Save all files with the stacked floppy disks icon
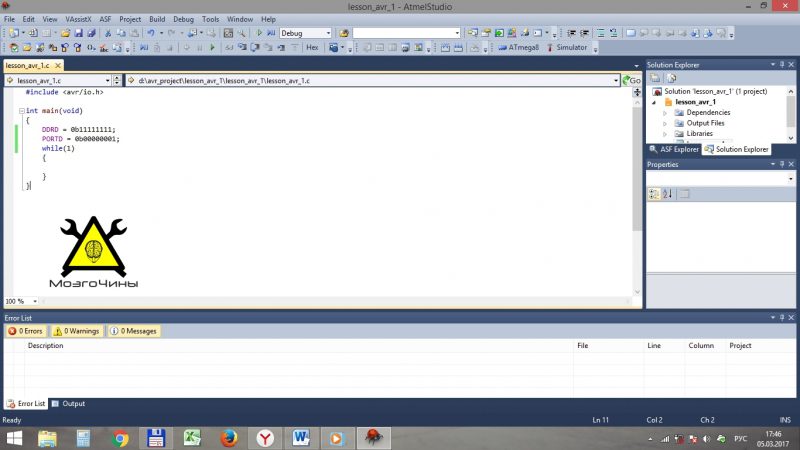This screenshot has width=800, height=450. click(x=91, y=33)
